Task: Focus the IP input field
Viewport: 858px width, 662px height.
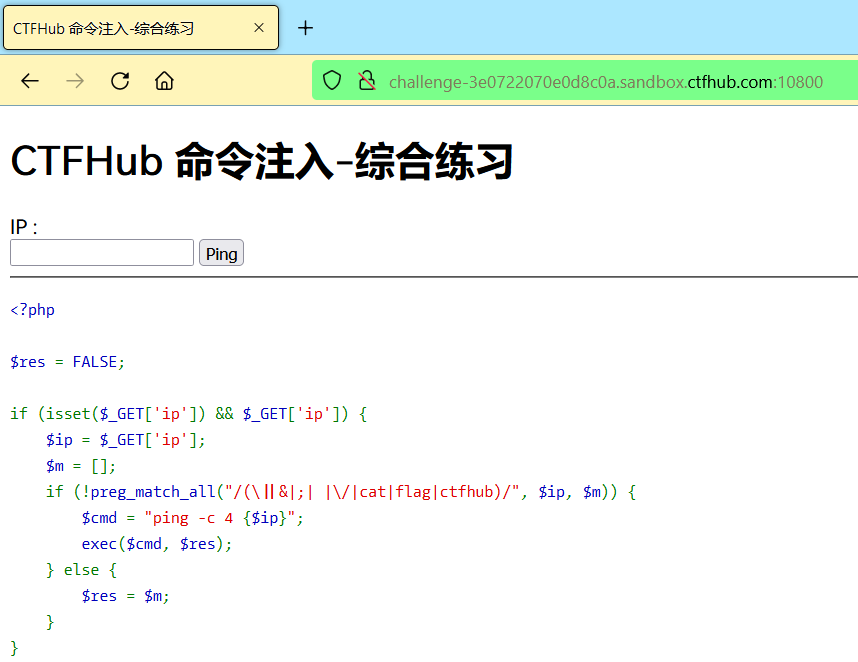Action: (x=102, y=253)
